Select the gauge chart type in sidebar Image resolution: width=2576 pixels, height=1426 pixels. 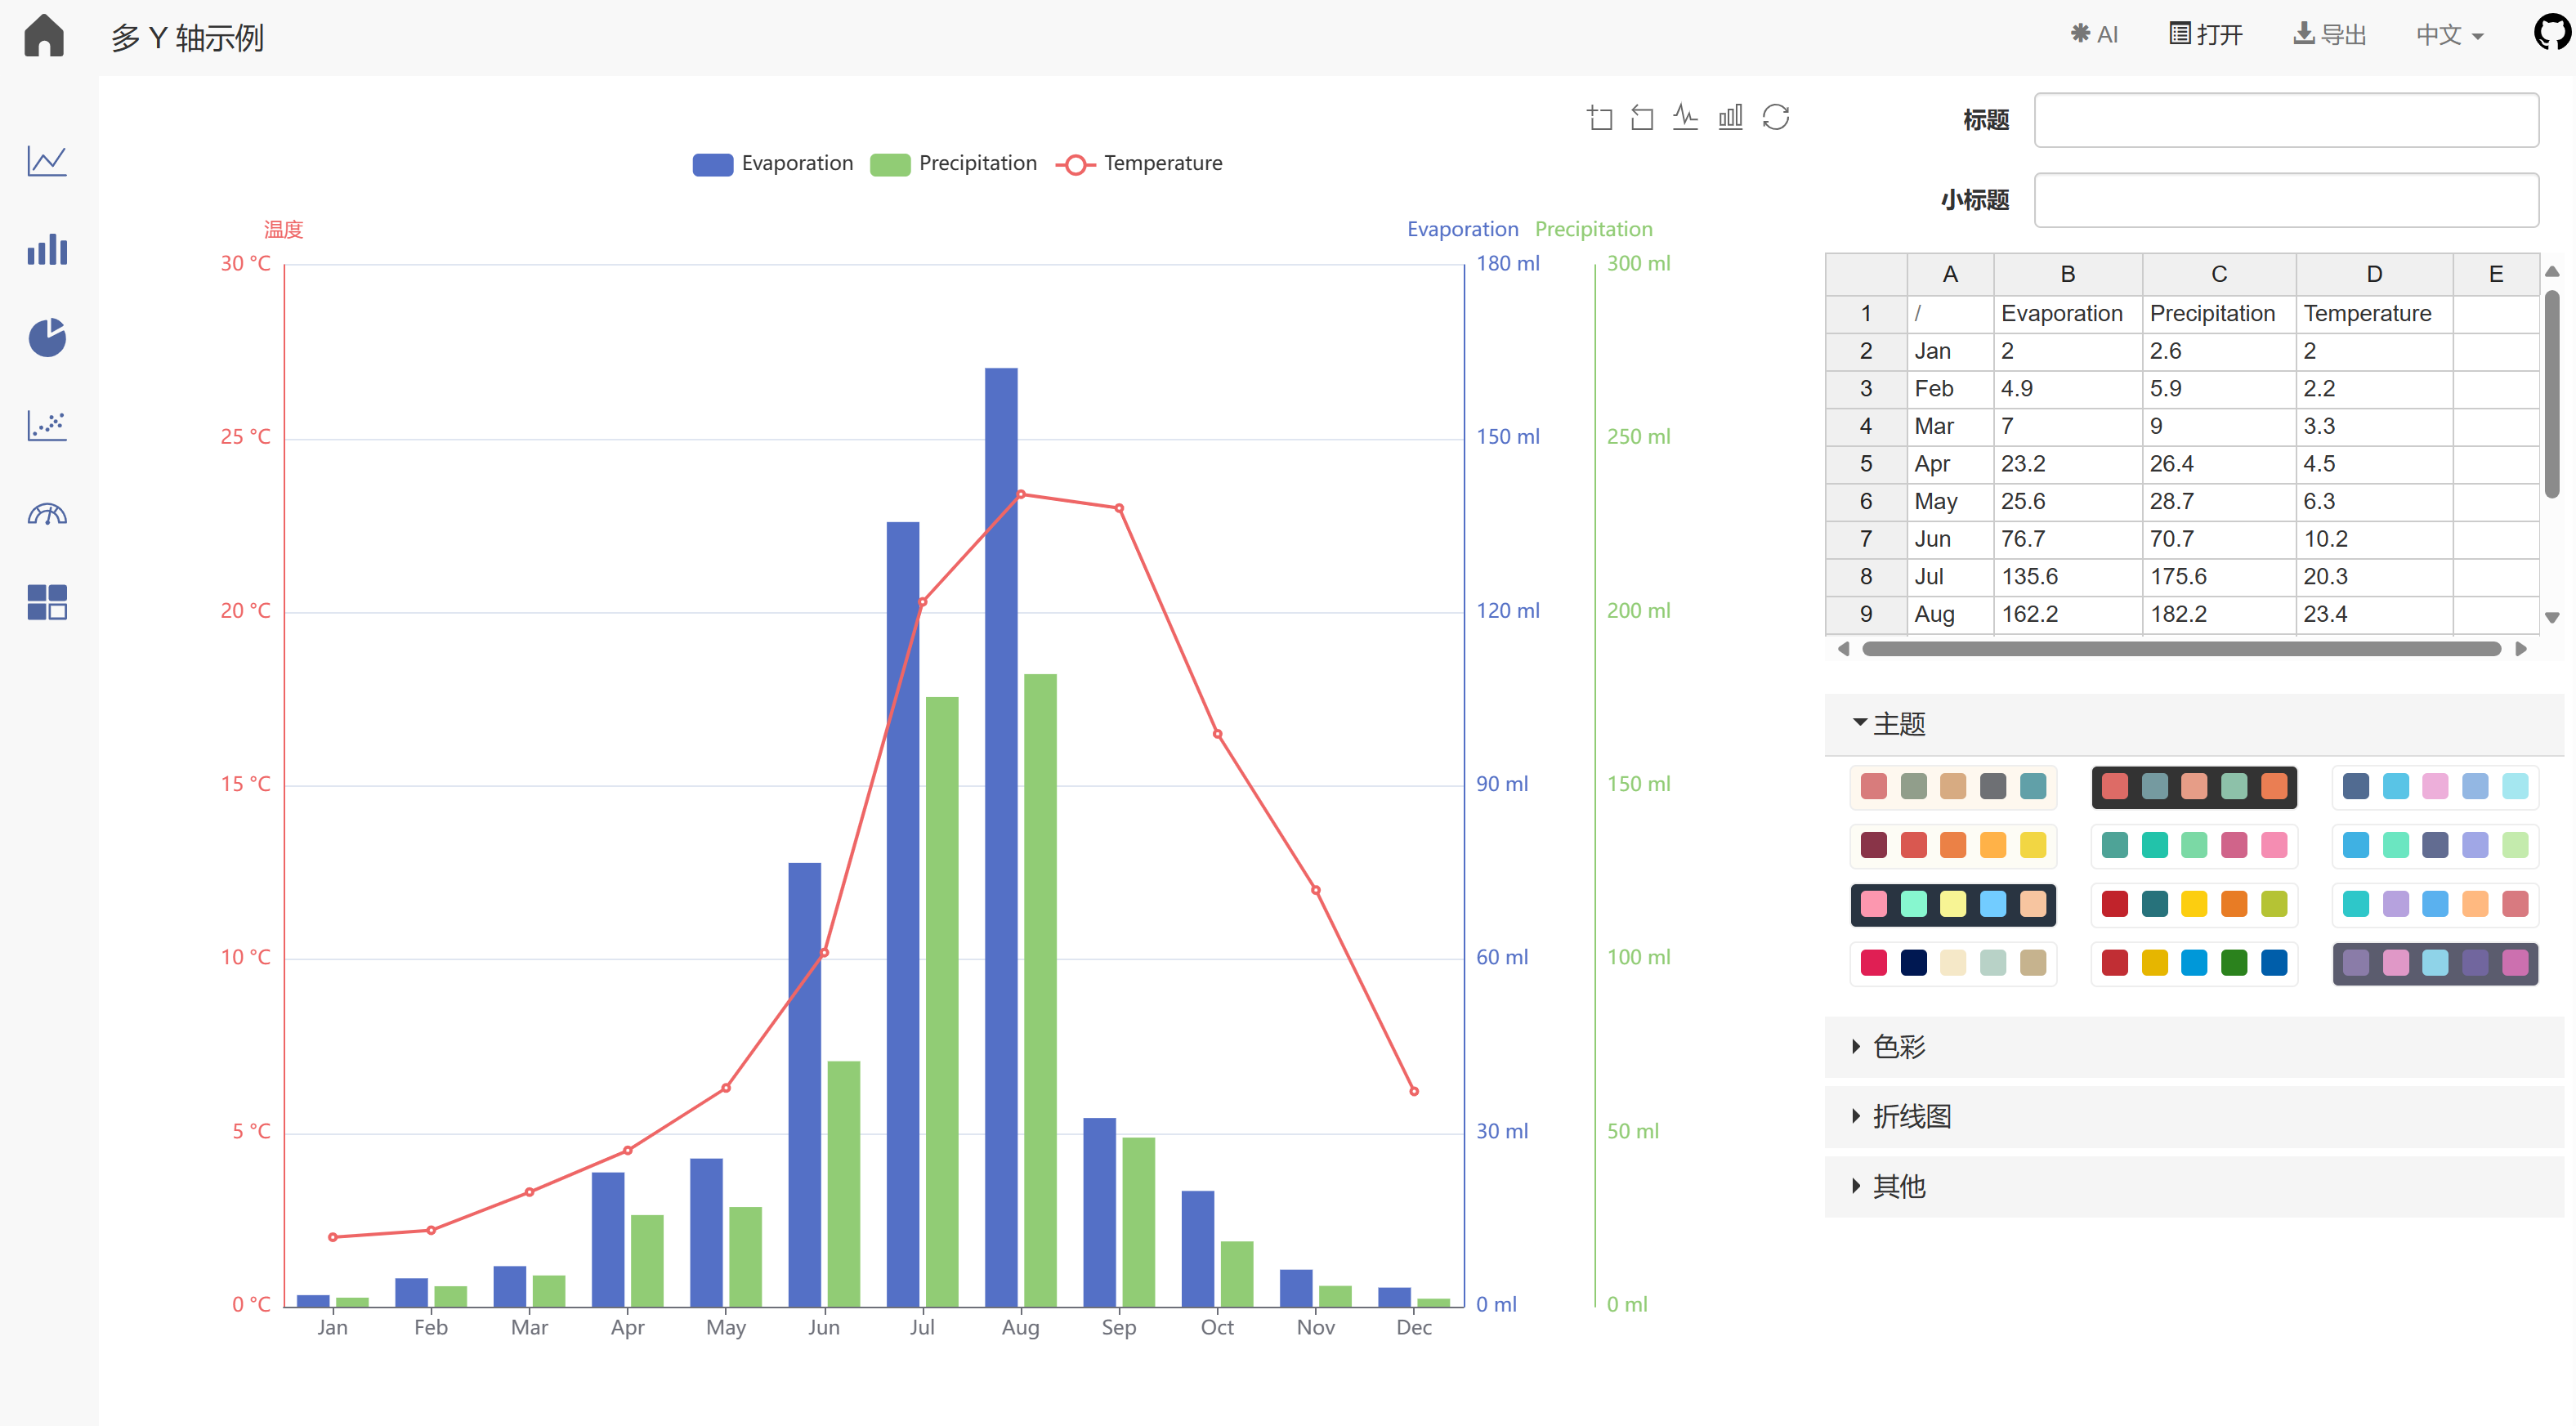tap(46, 513)
